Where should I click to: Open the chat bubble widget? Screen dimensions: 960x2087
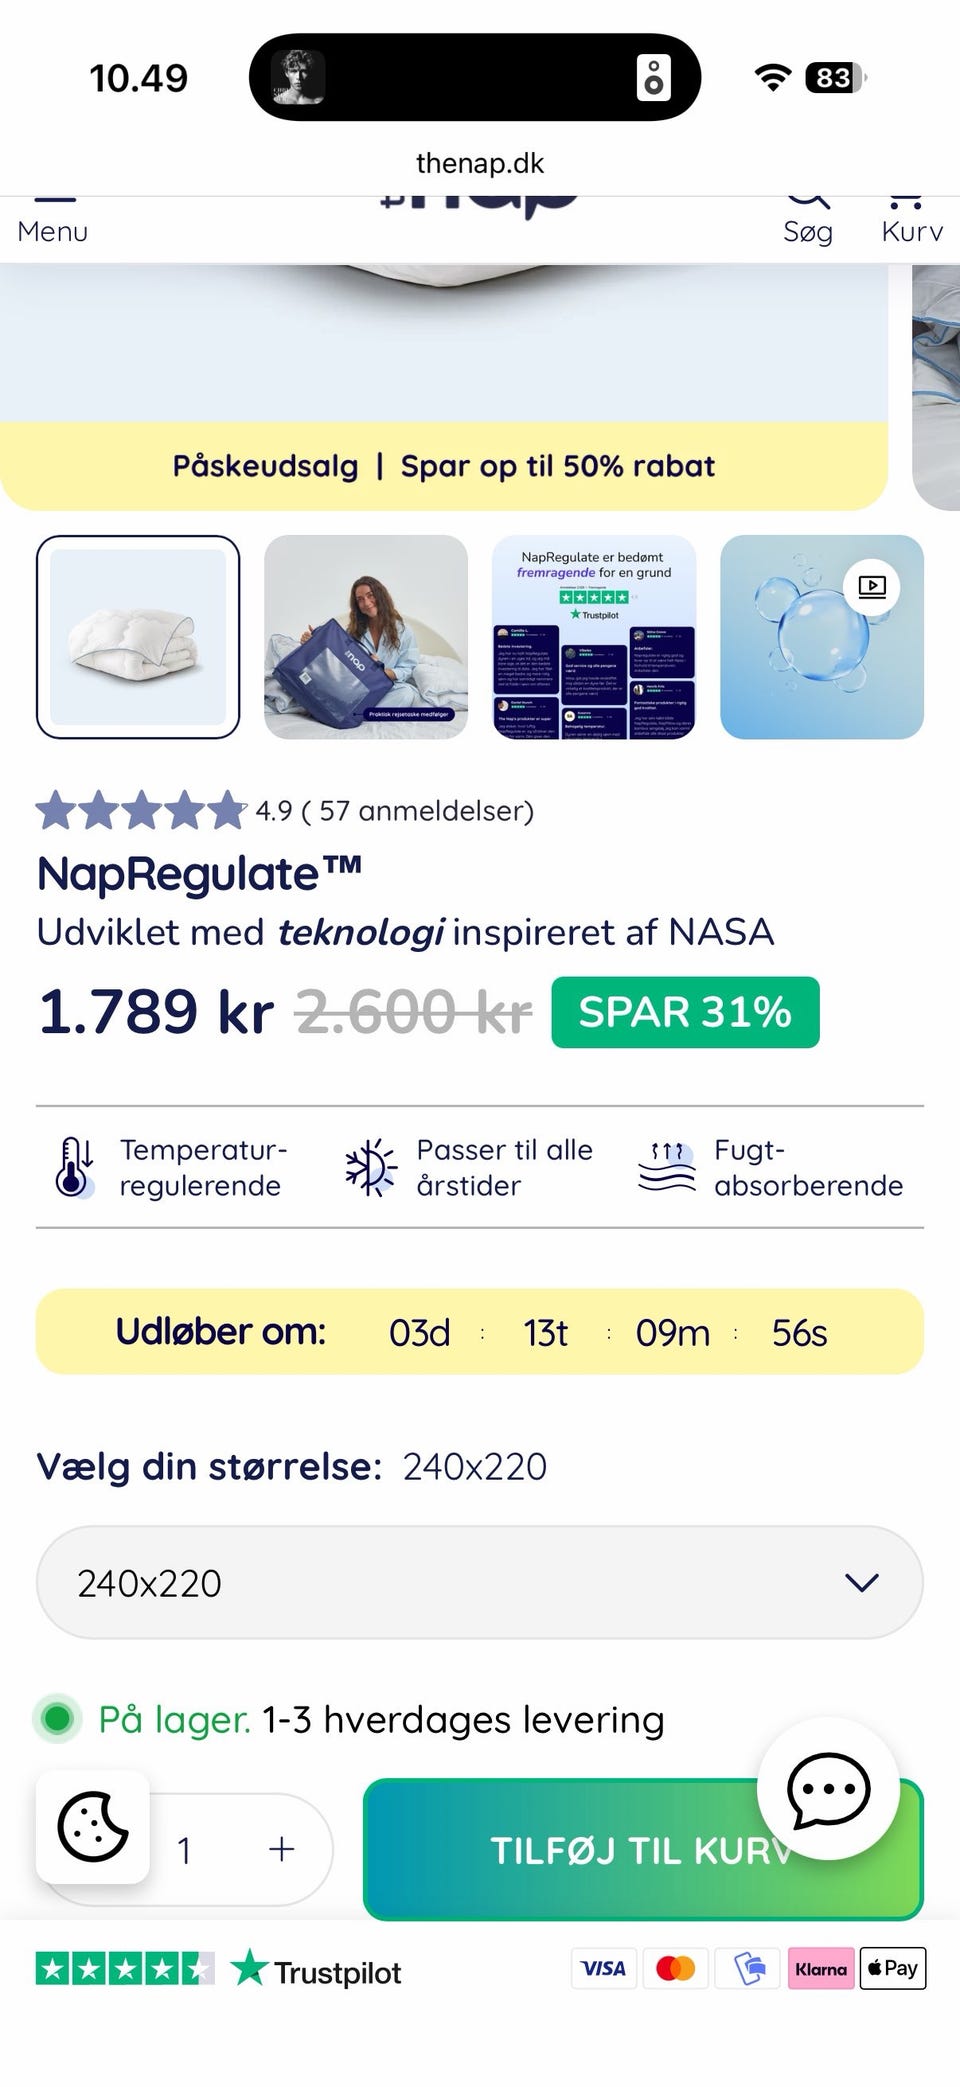click(828, 1789)
